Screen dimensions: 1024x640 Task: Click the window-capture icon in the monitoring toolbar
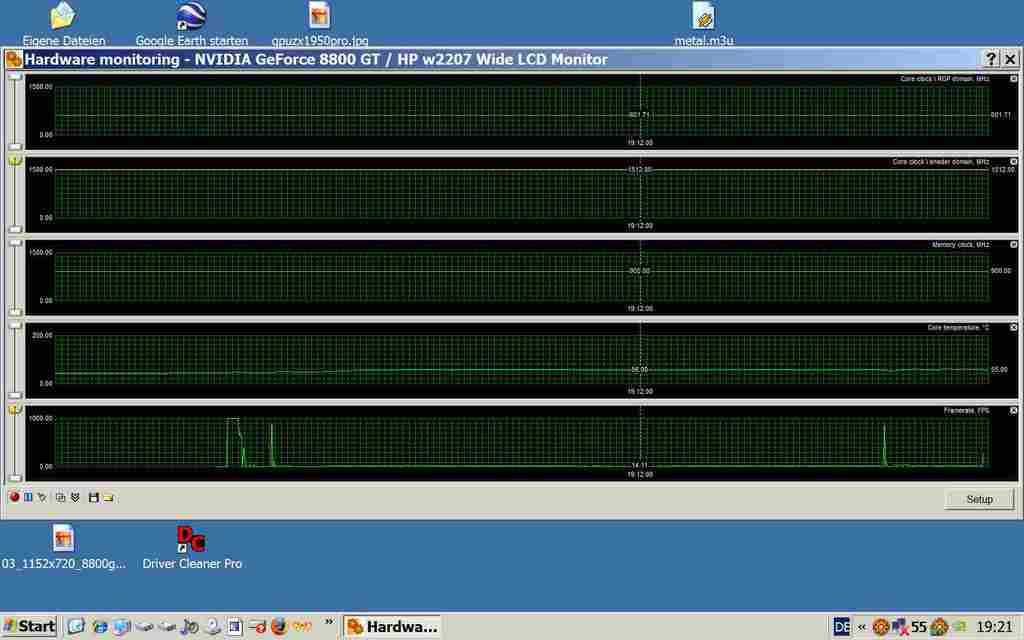click(60, 498)
